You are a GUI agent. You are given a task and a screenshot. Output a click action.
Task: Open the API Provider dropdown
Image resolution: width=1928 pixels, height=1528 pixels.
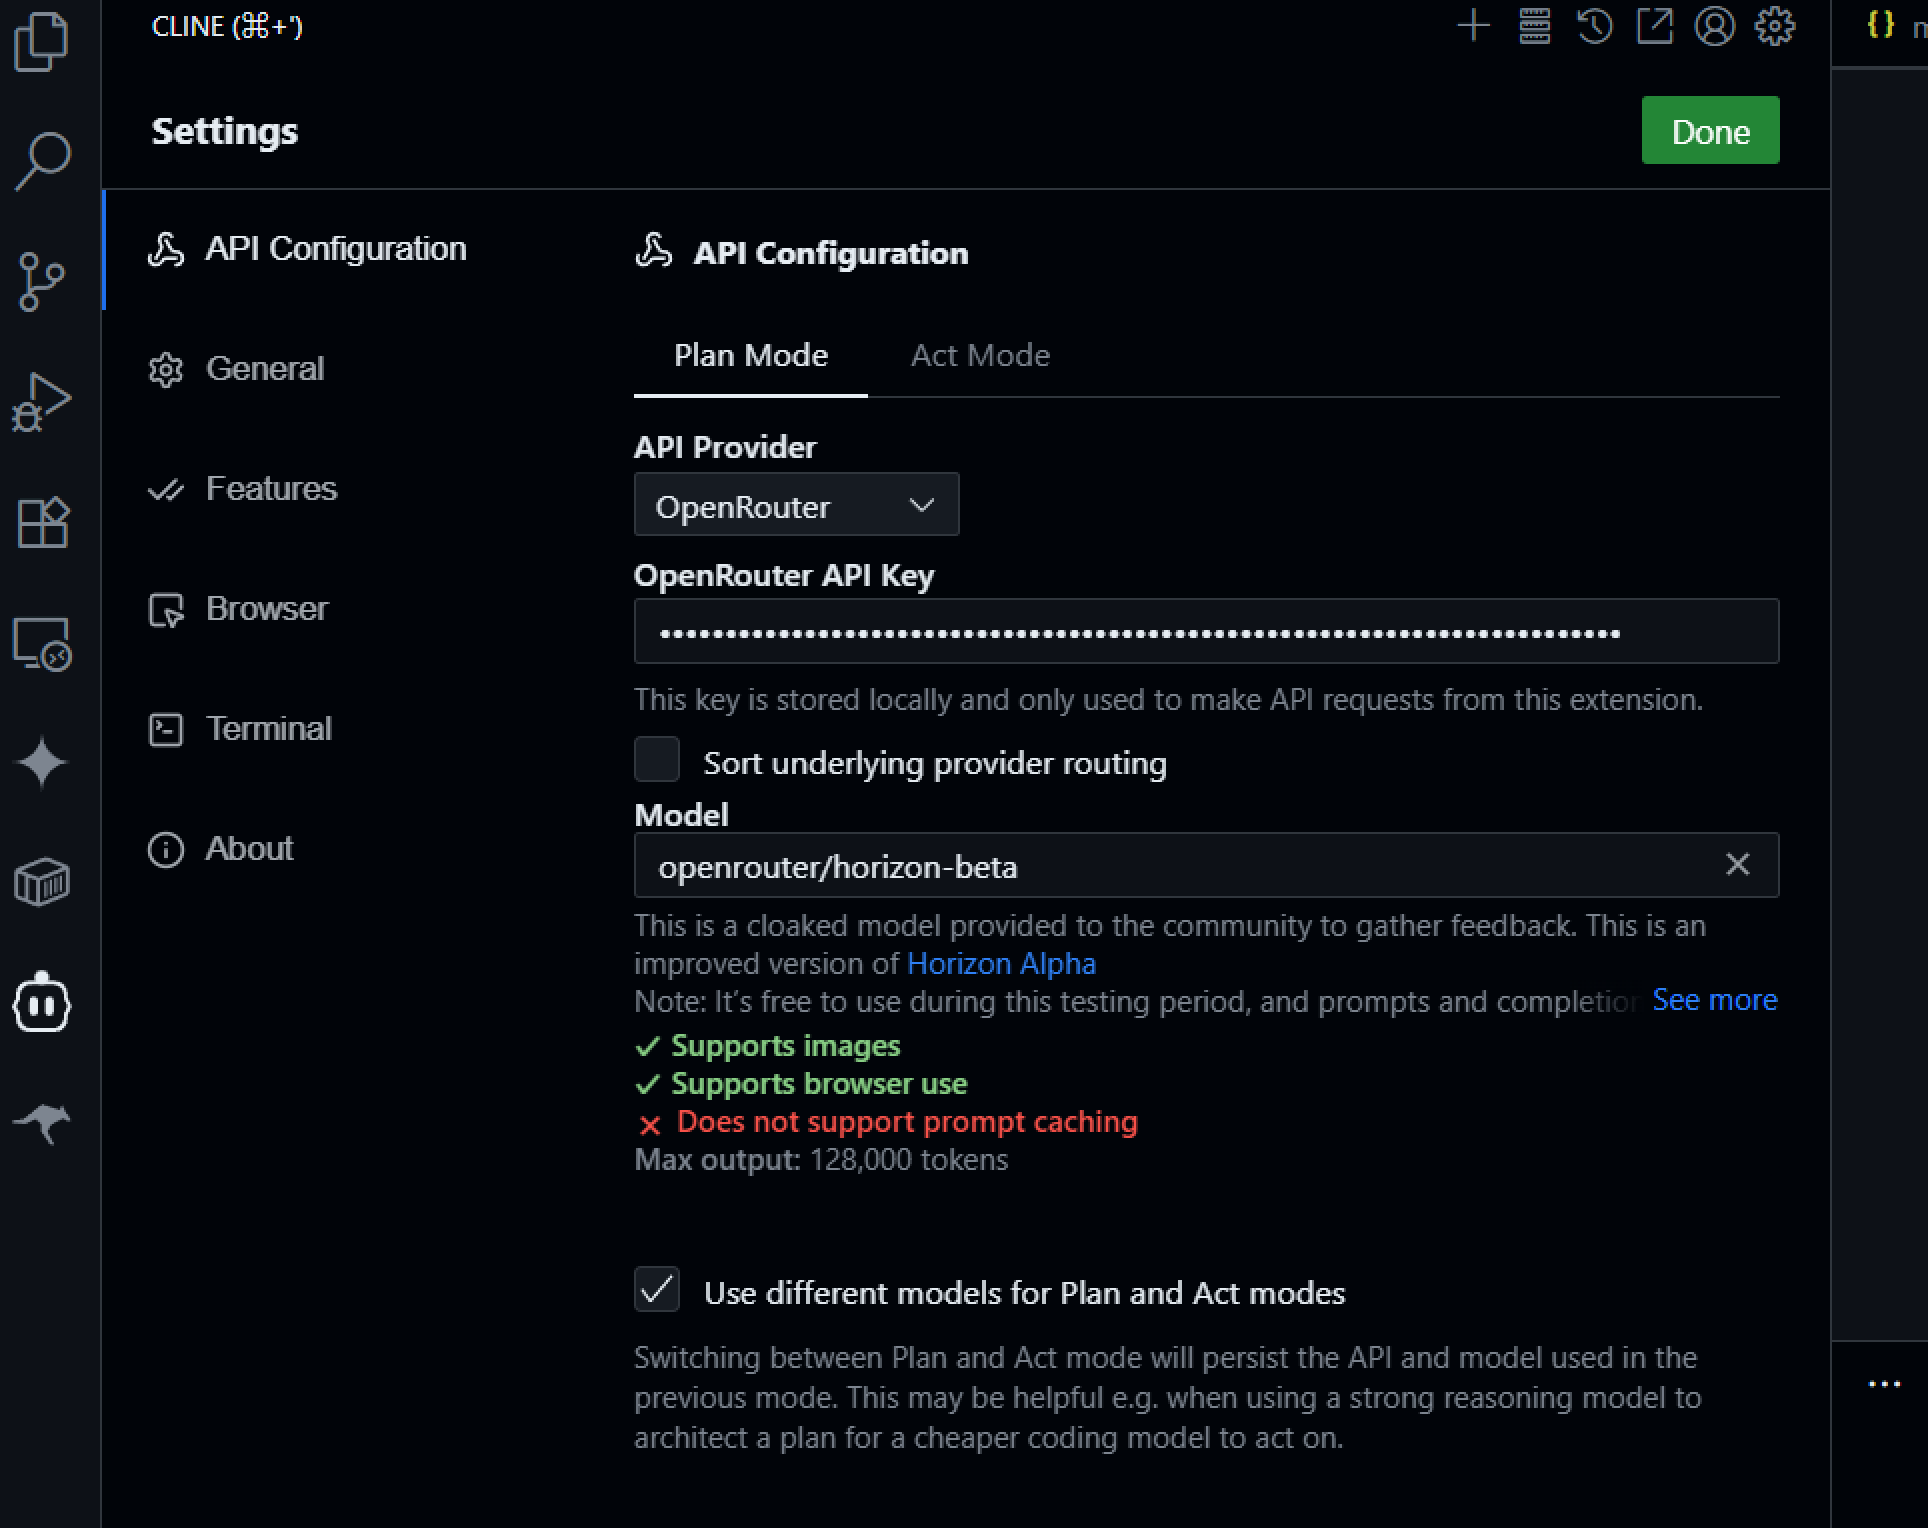tap(795, 505)
